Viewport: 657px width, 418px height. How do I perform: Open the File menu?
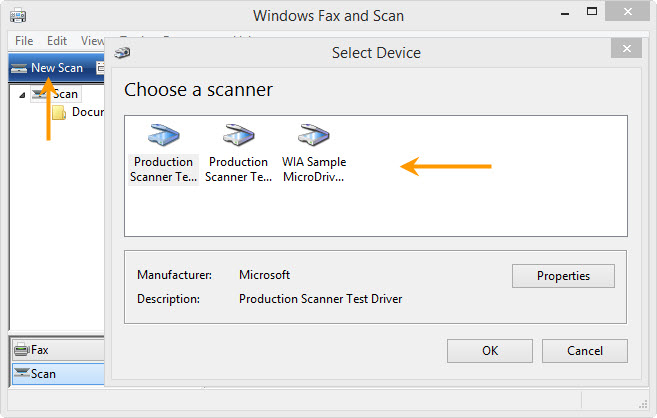[x=24, y=41]
